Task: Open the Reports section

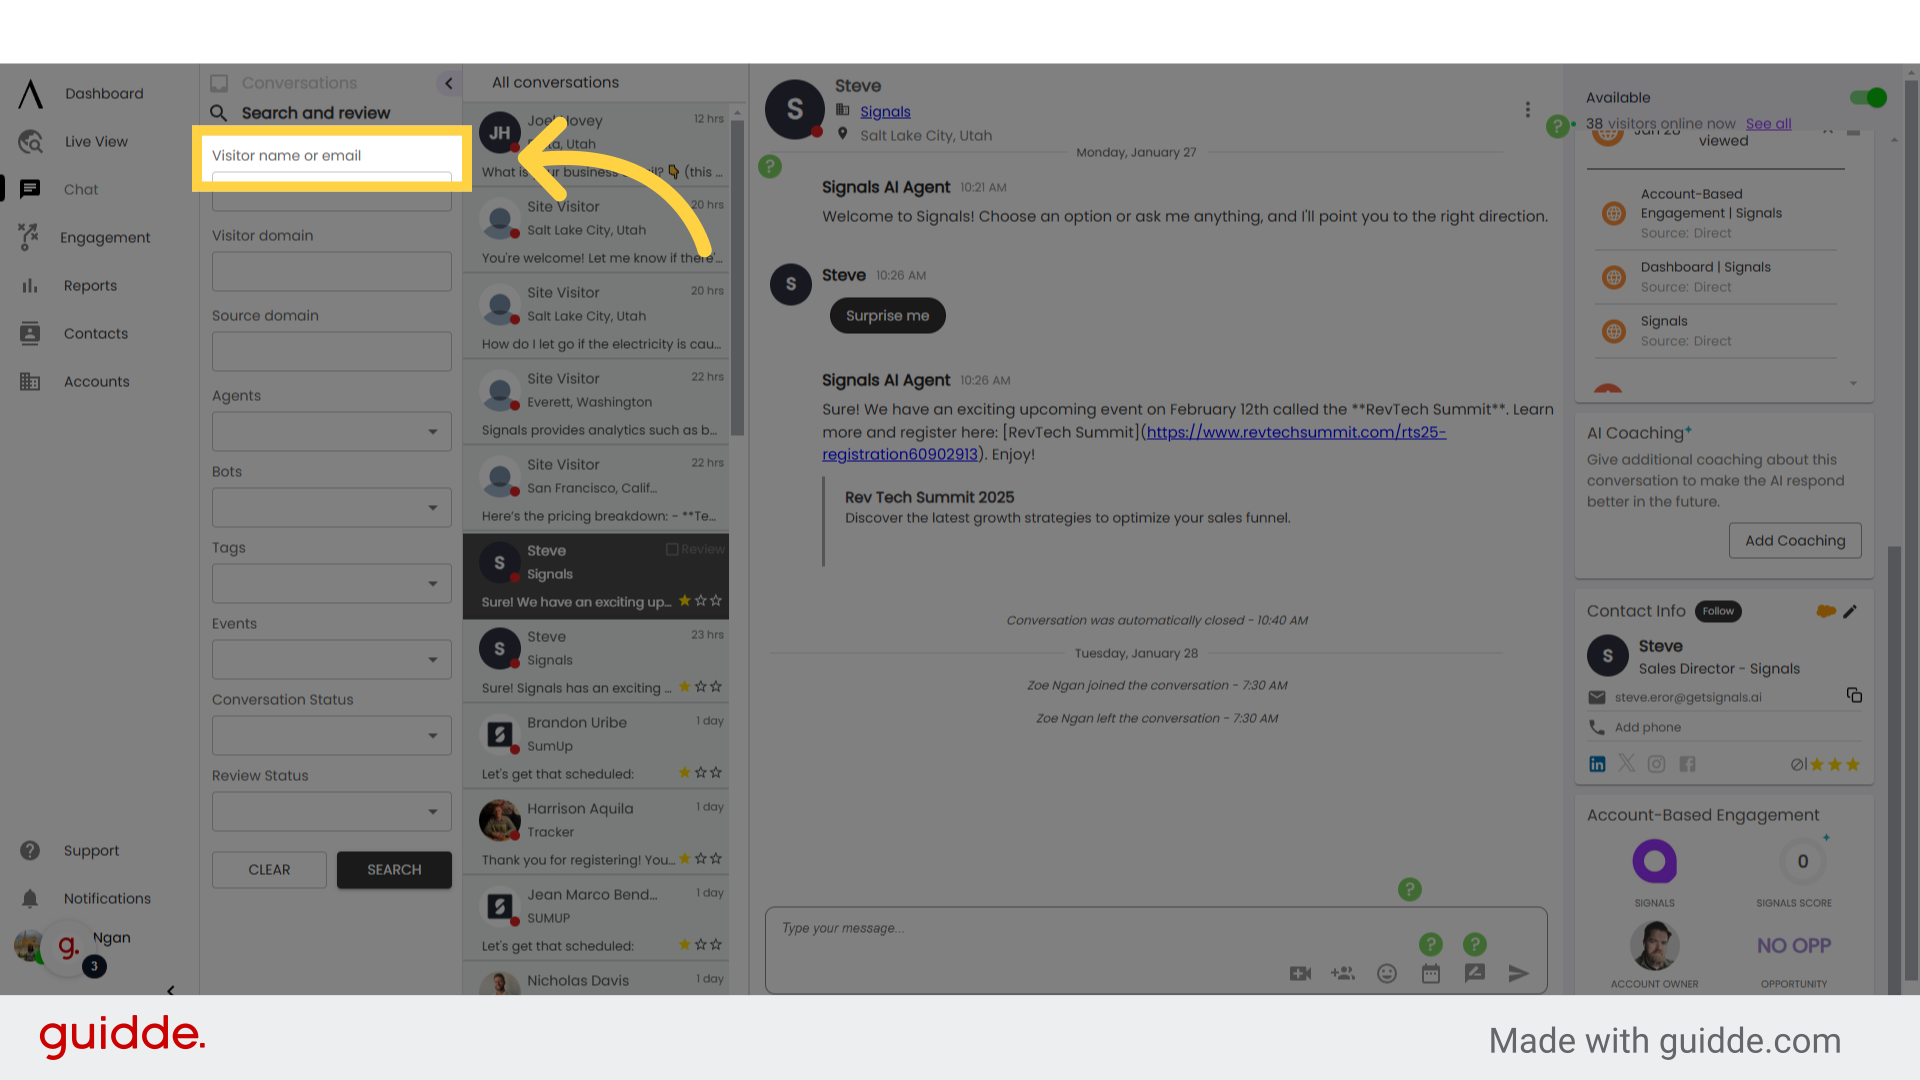Action: pos(90,285)
